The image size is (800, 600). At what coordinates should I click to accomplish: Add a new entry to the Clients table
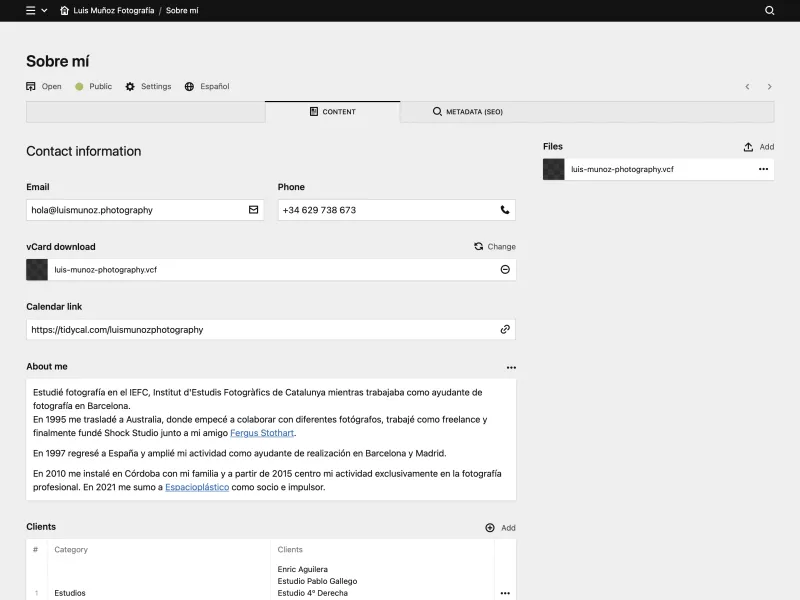498,527
